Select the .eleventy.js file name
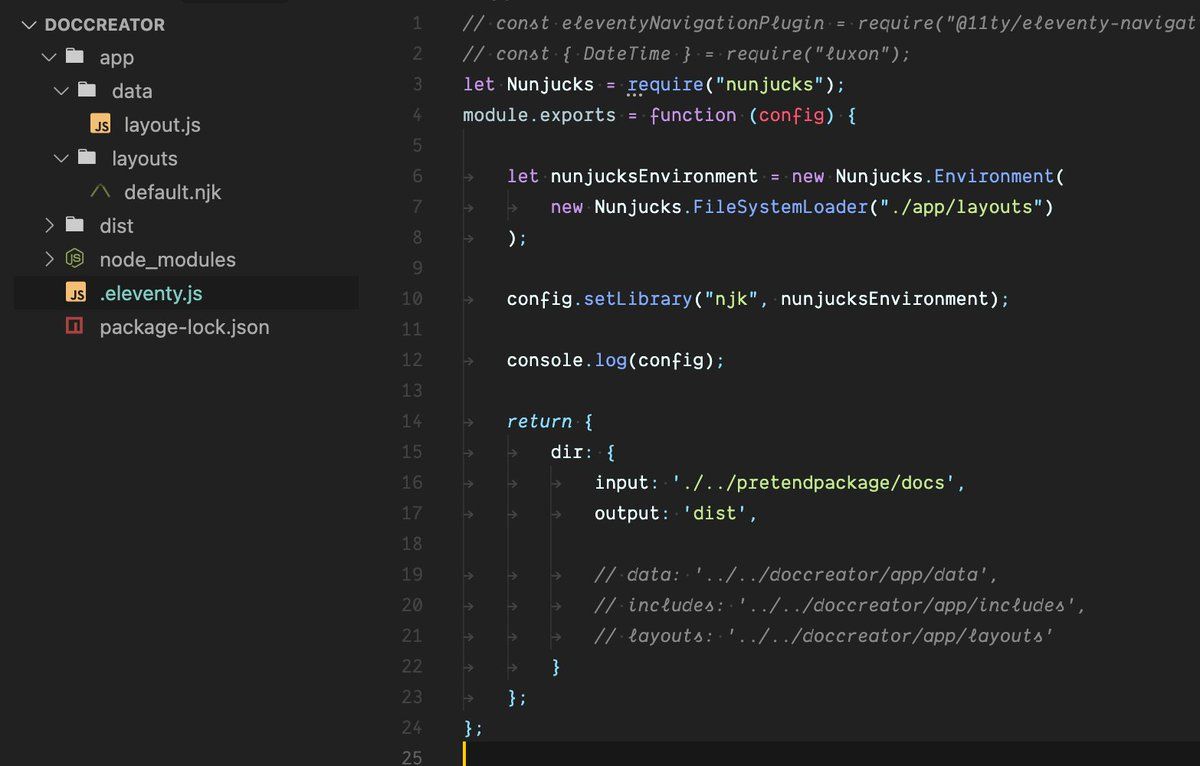The width and height of the screenshot is (1200, 766). pyautogui.click(x=151, y=293)
